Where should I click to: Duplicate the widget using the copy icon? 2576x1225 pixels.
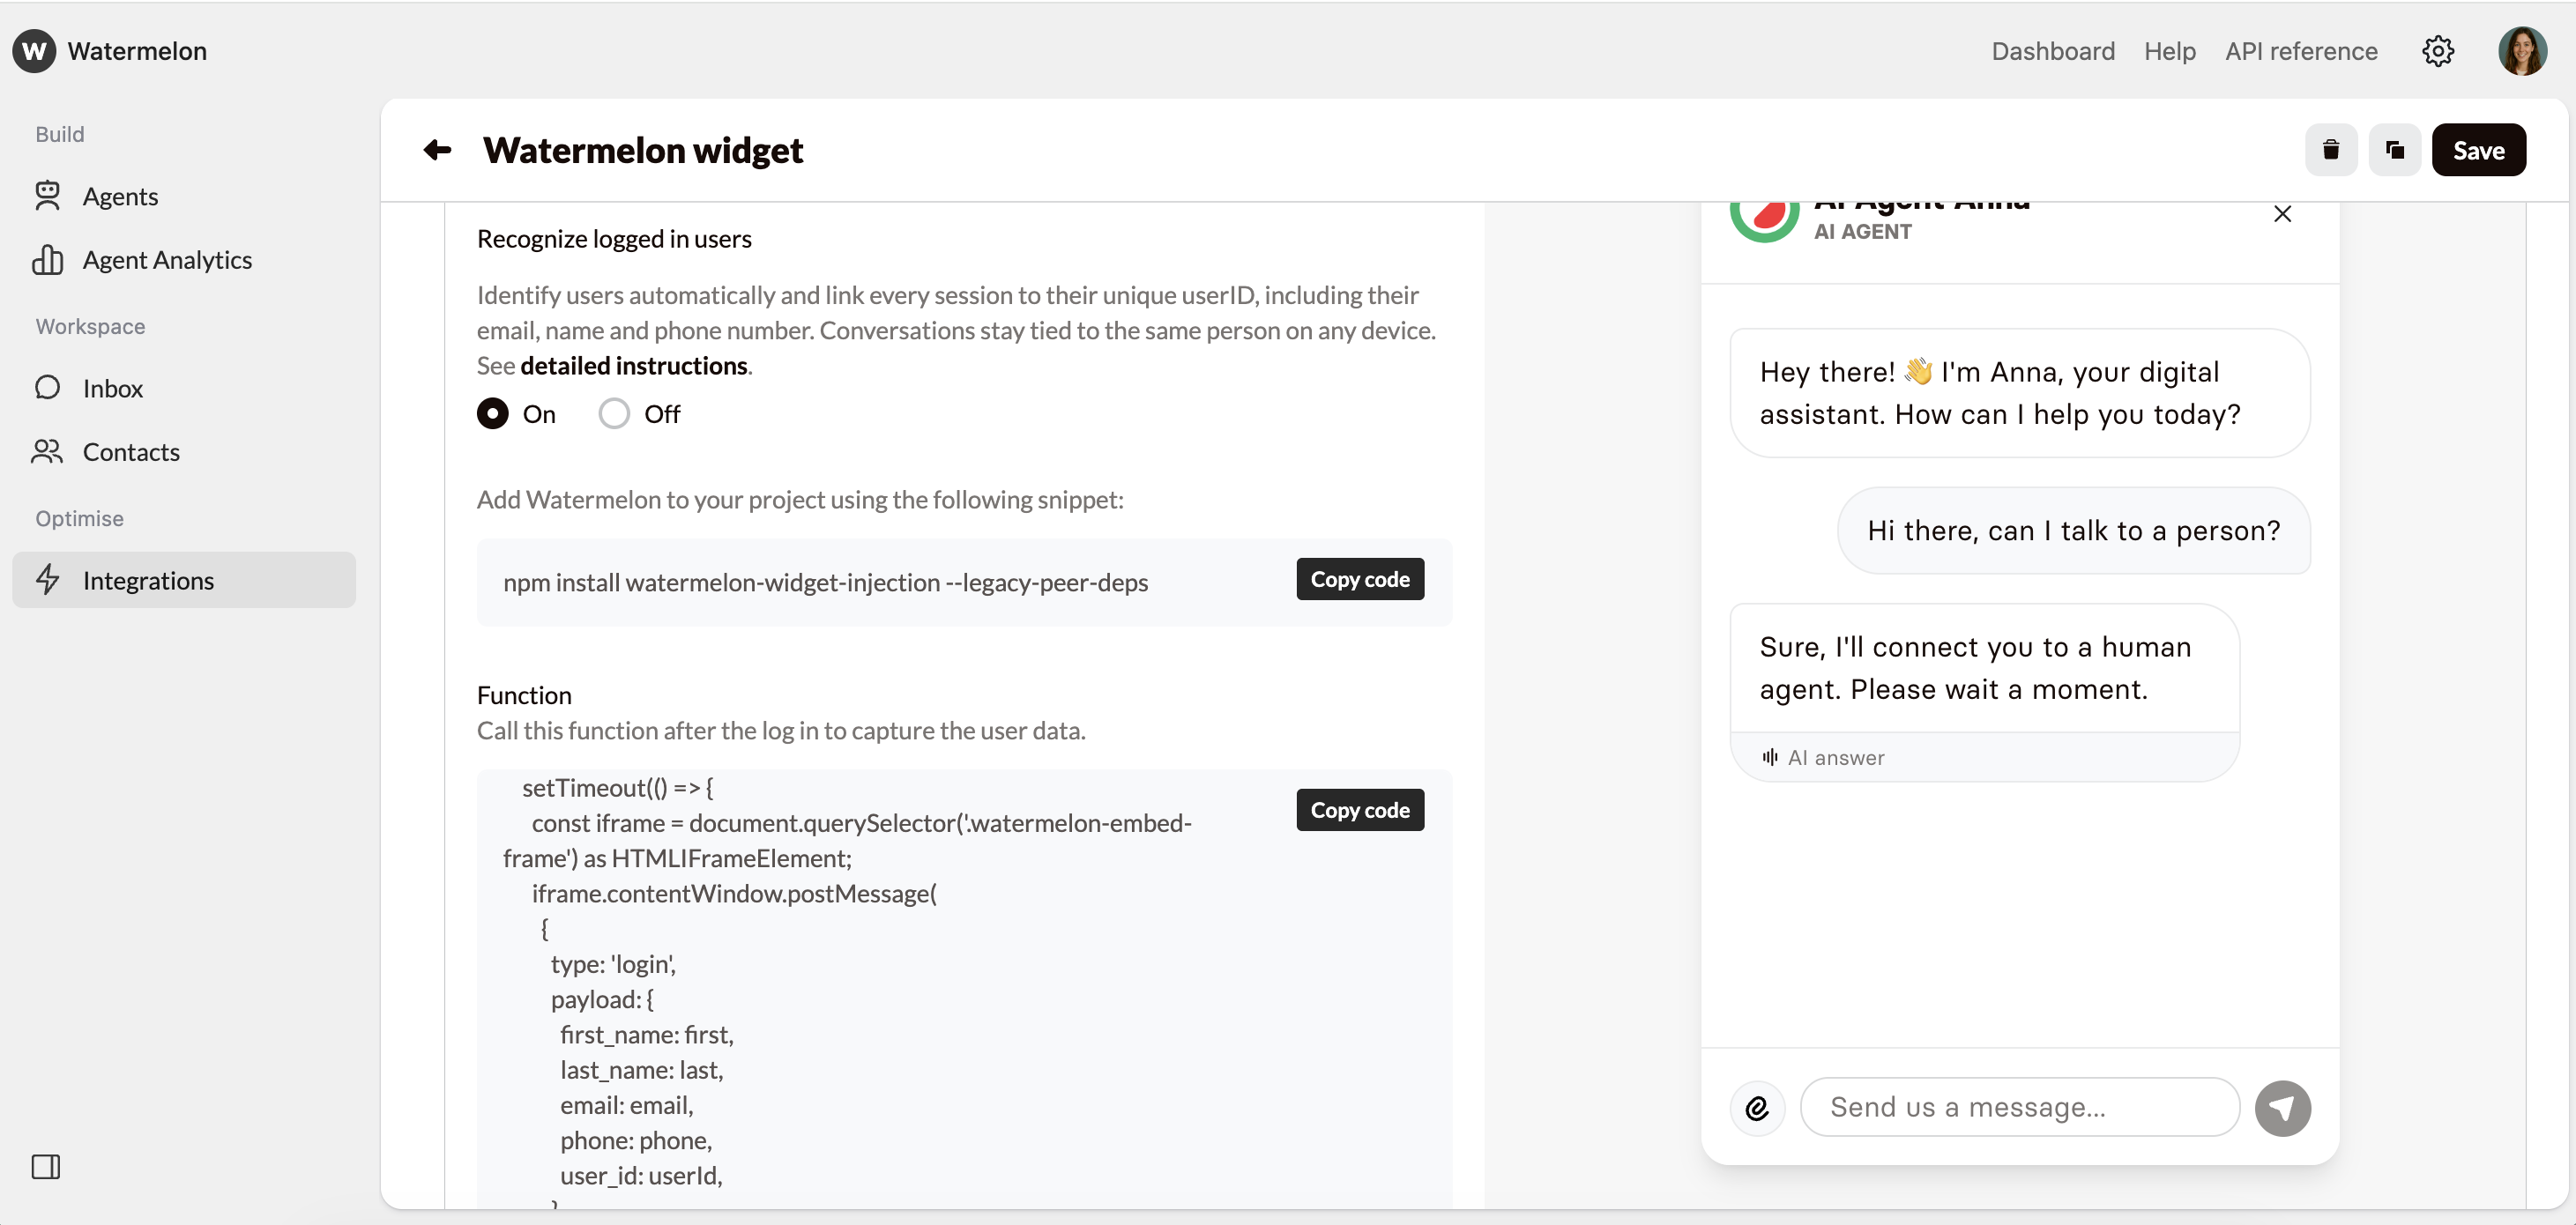coord(2394,150)
